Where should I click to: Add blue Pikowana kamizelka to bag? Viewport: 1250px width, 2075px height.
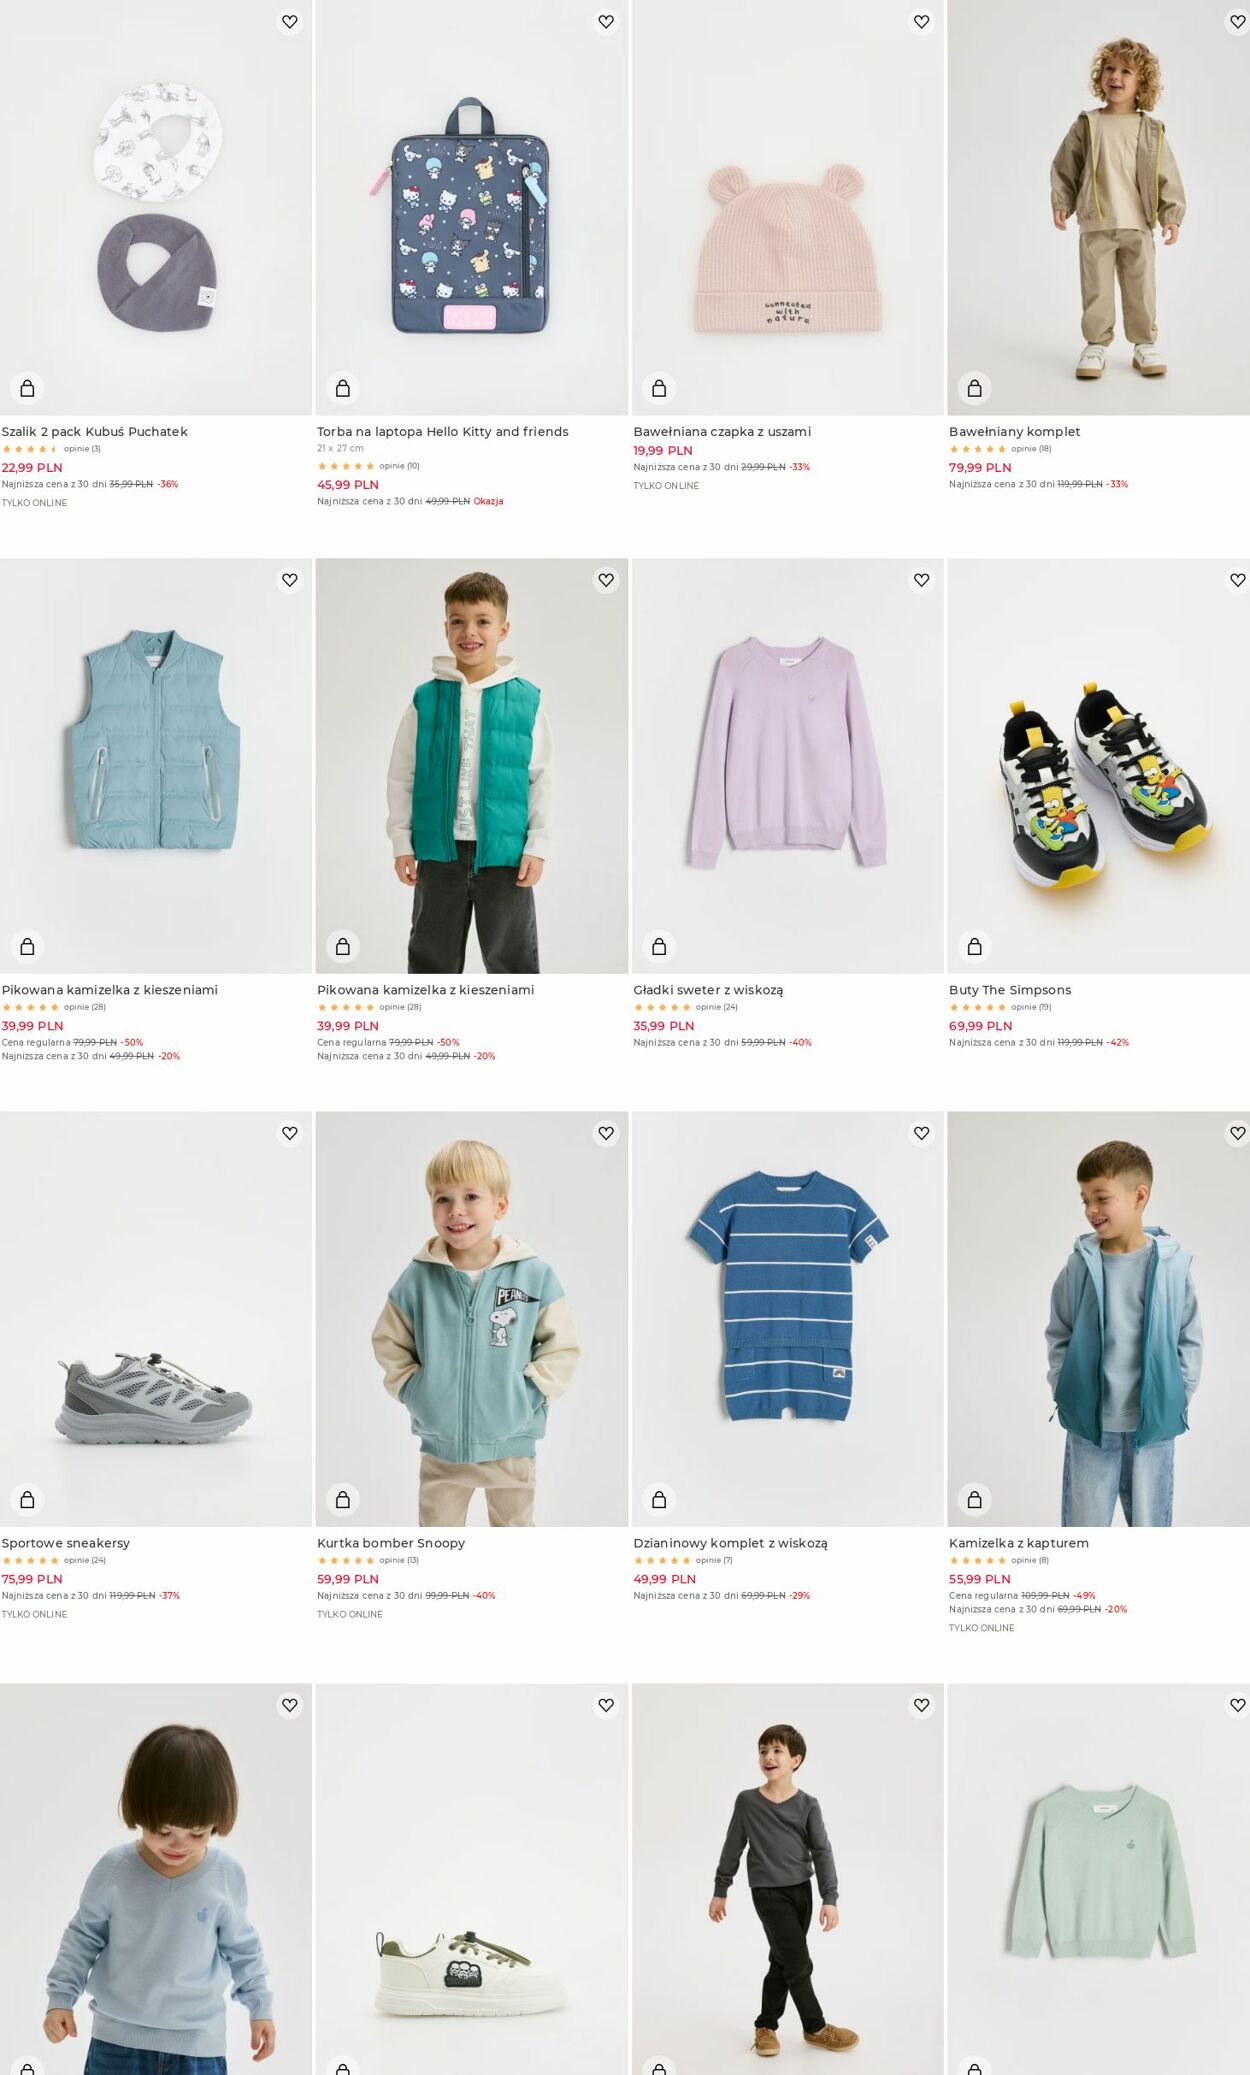pos(27,946)
